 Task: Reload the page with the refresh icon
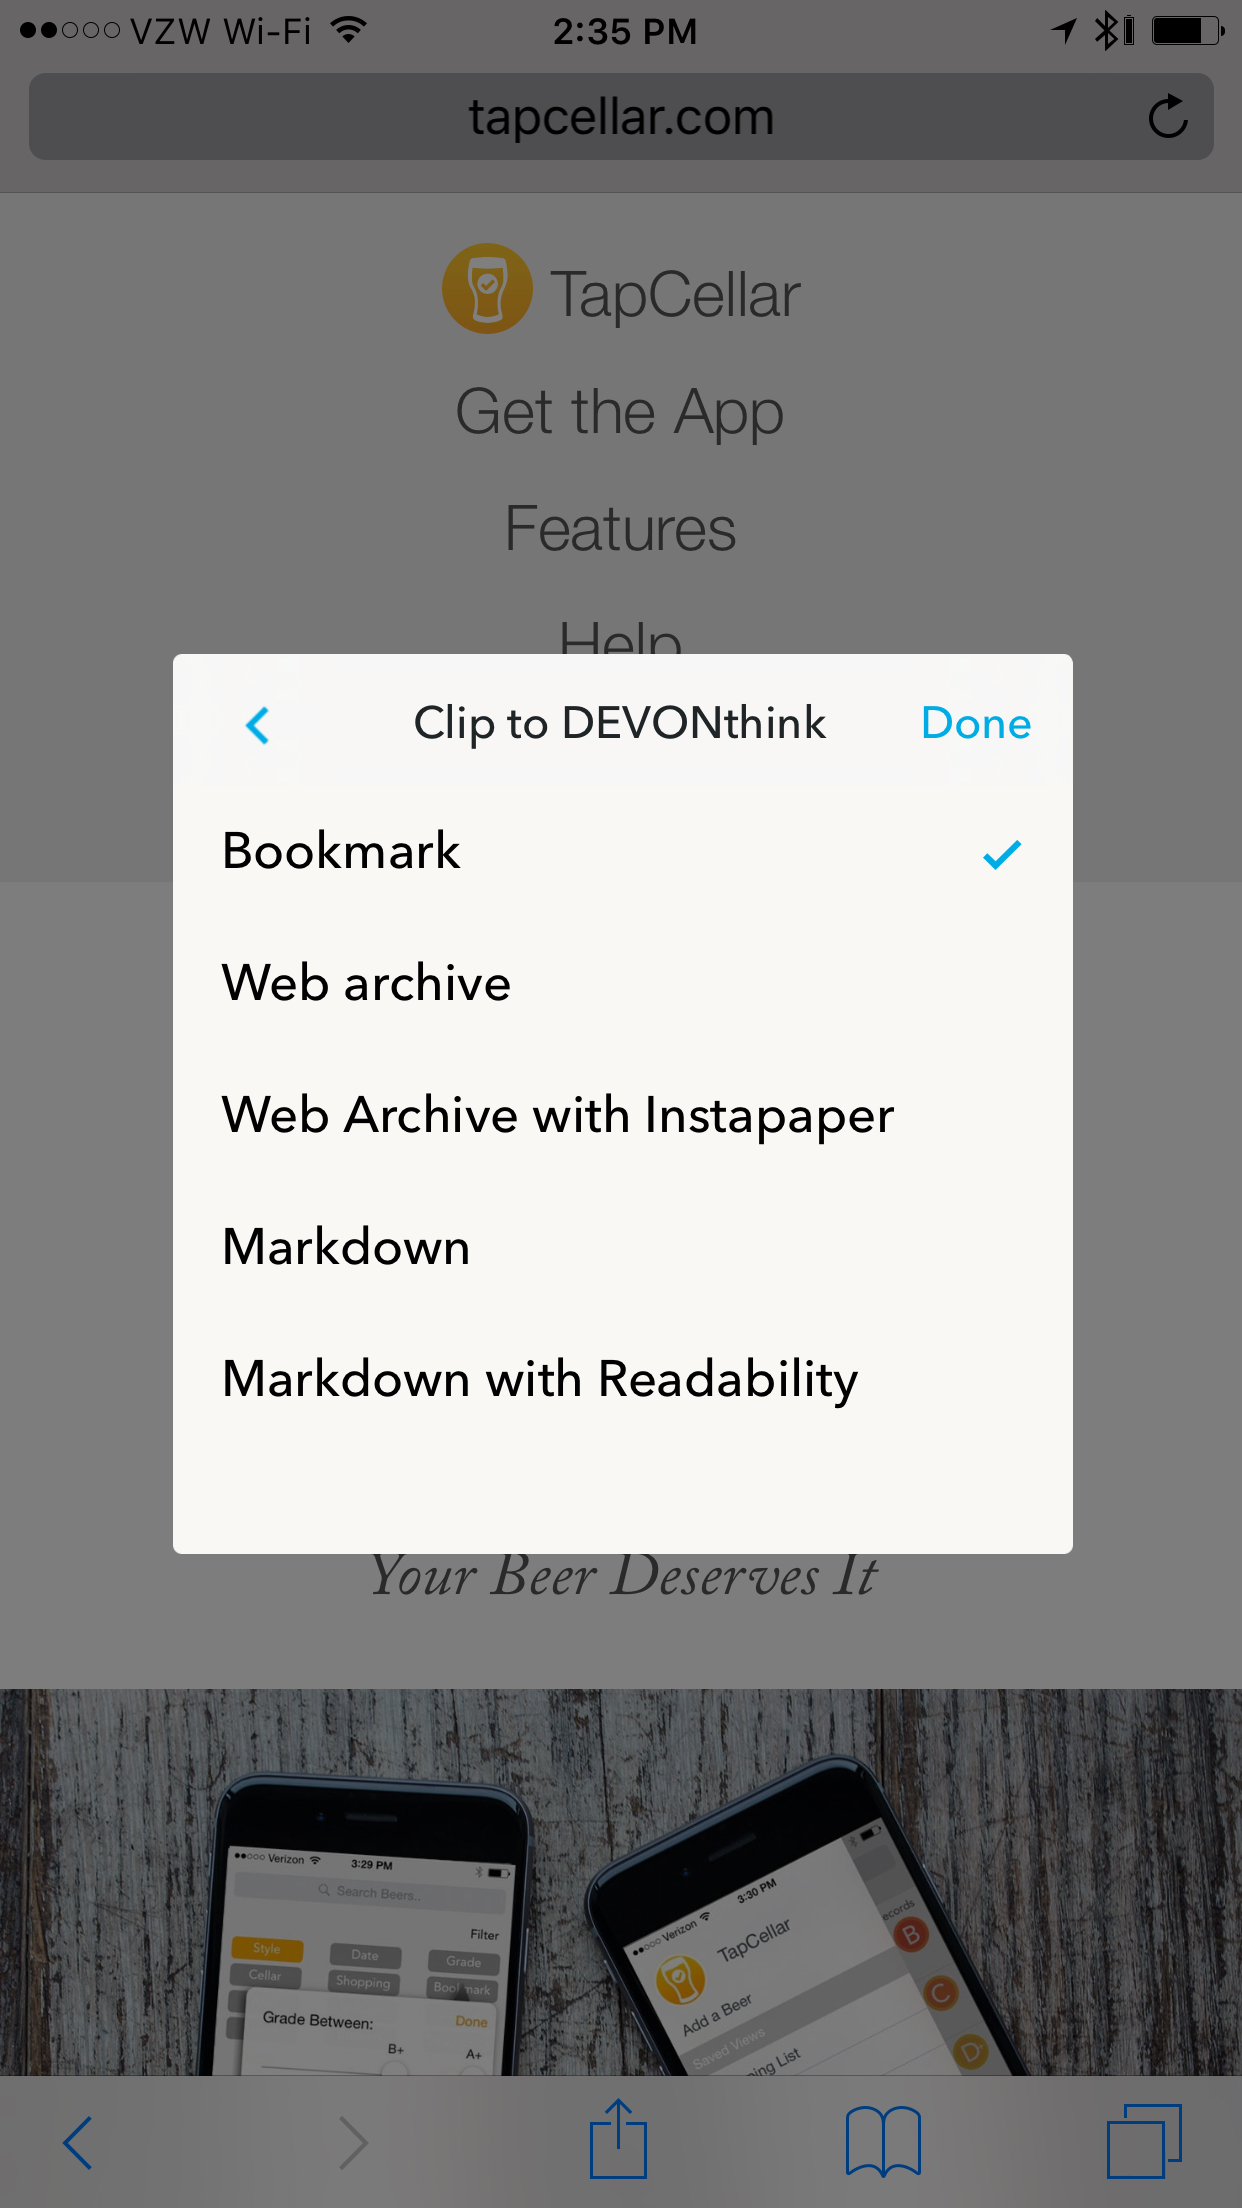1168,116
